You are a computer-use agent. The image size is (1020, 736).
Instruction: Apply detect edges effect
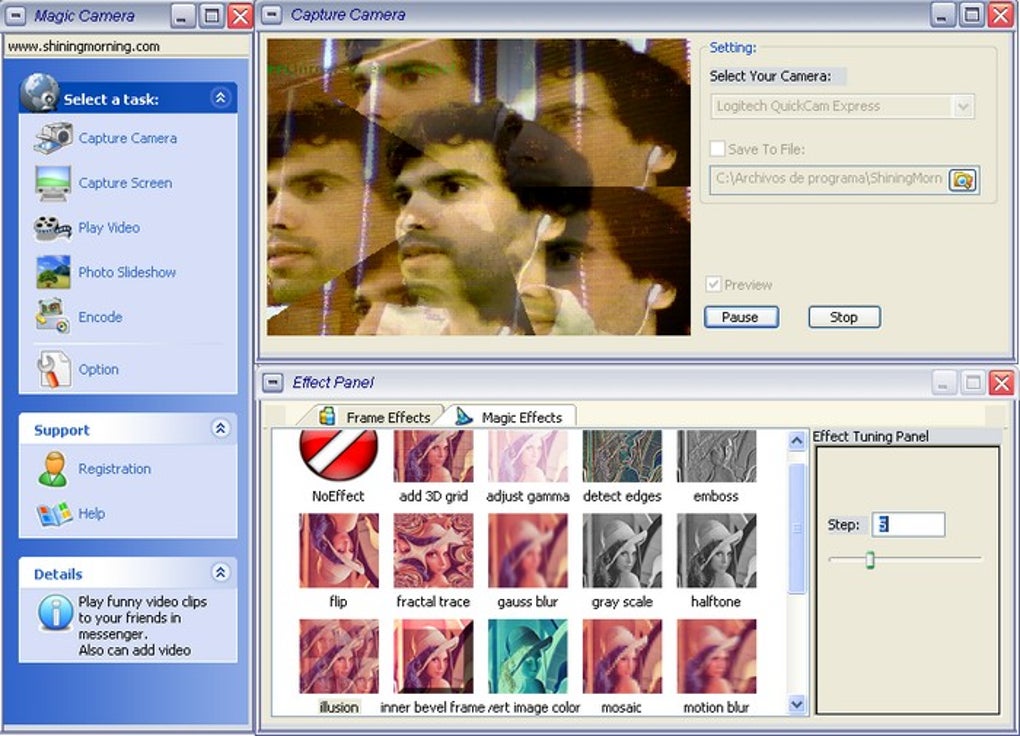(x=622, y=456)
